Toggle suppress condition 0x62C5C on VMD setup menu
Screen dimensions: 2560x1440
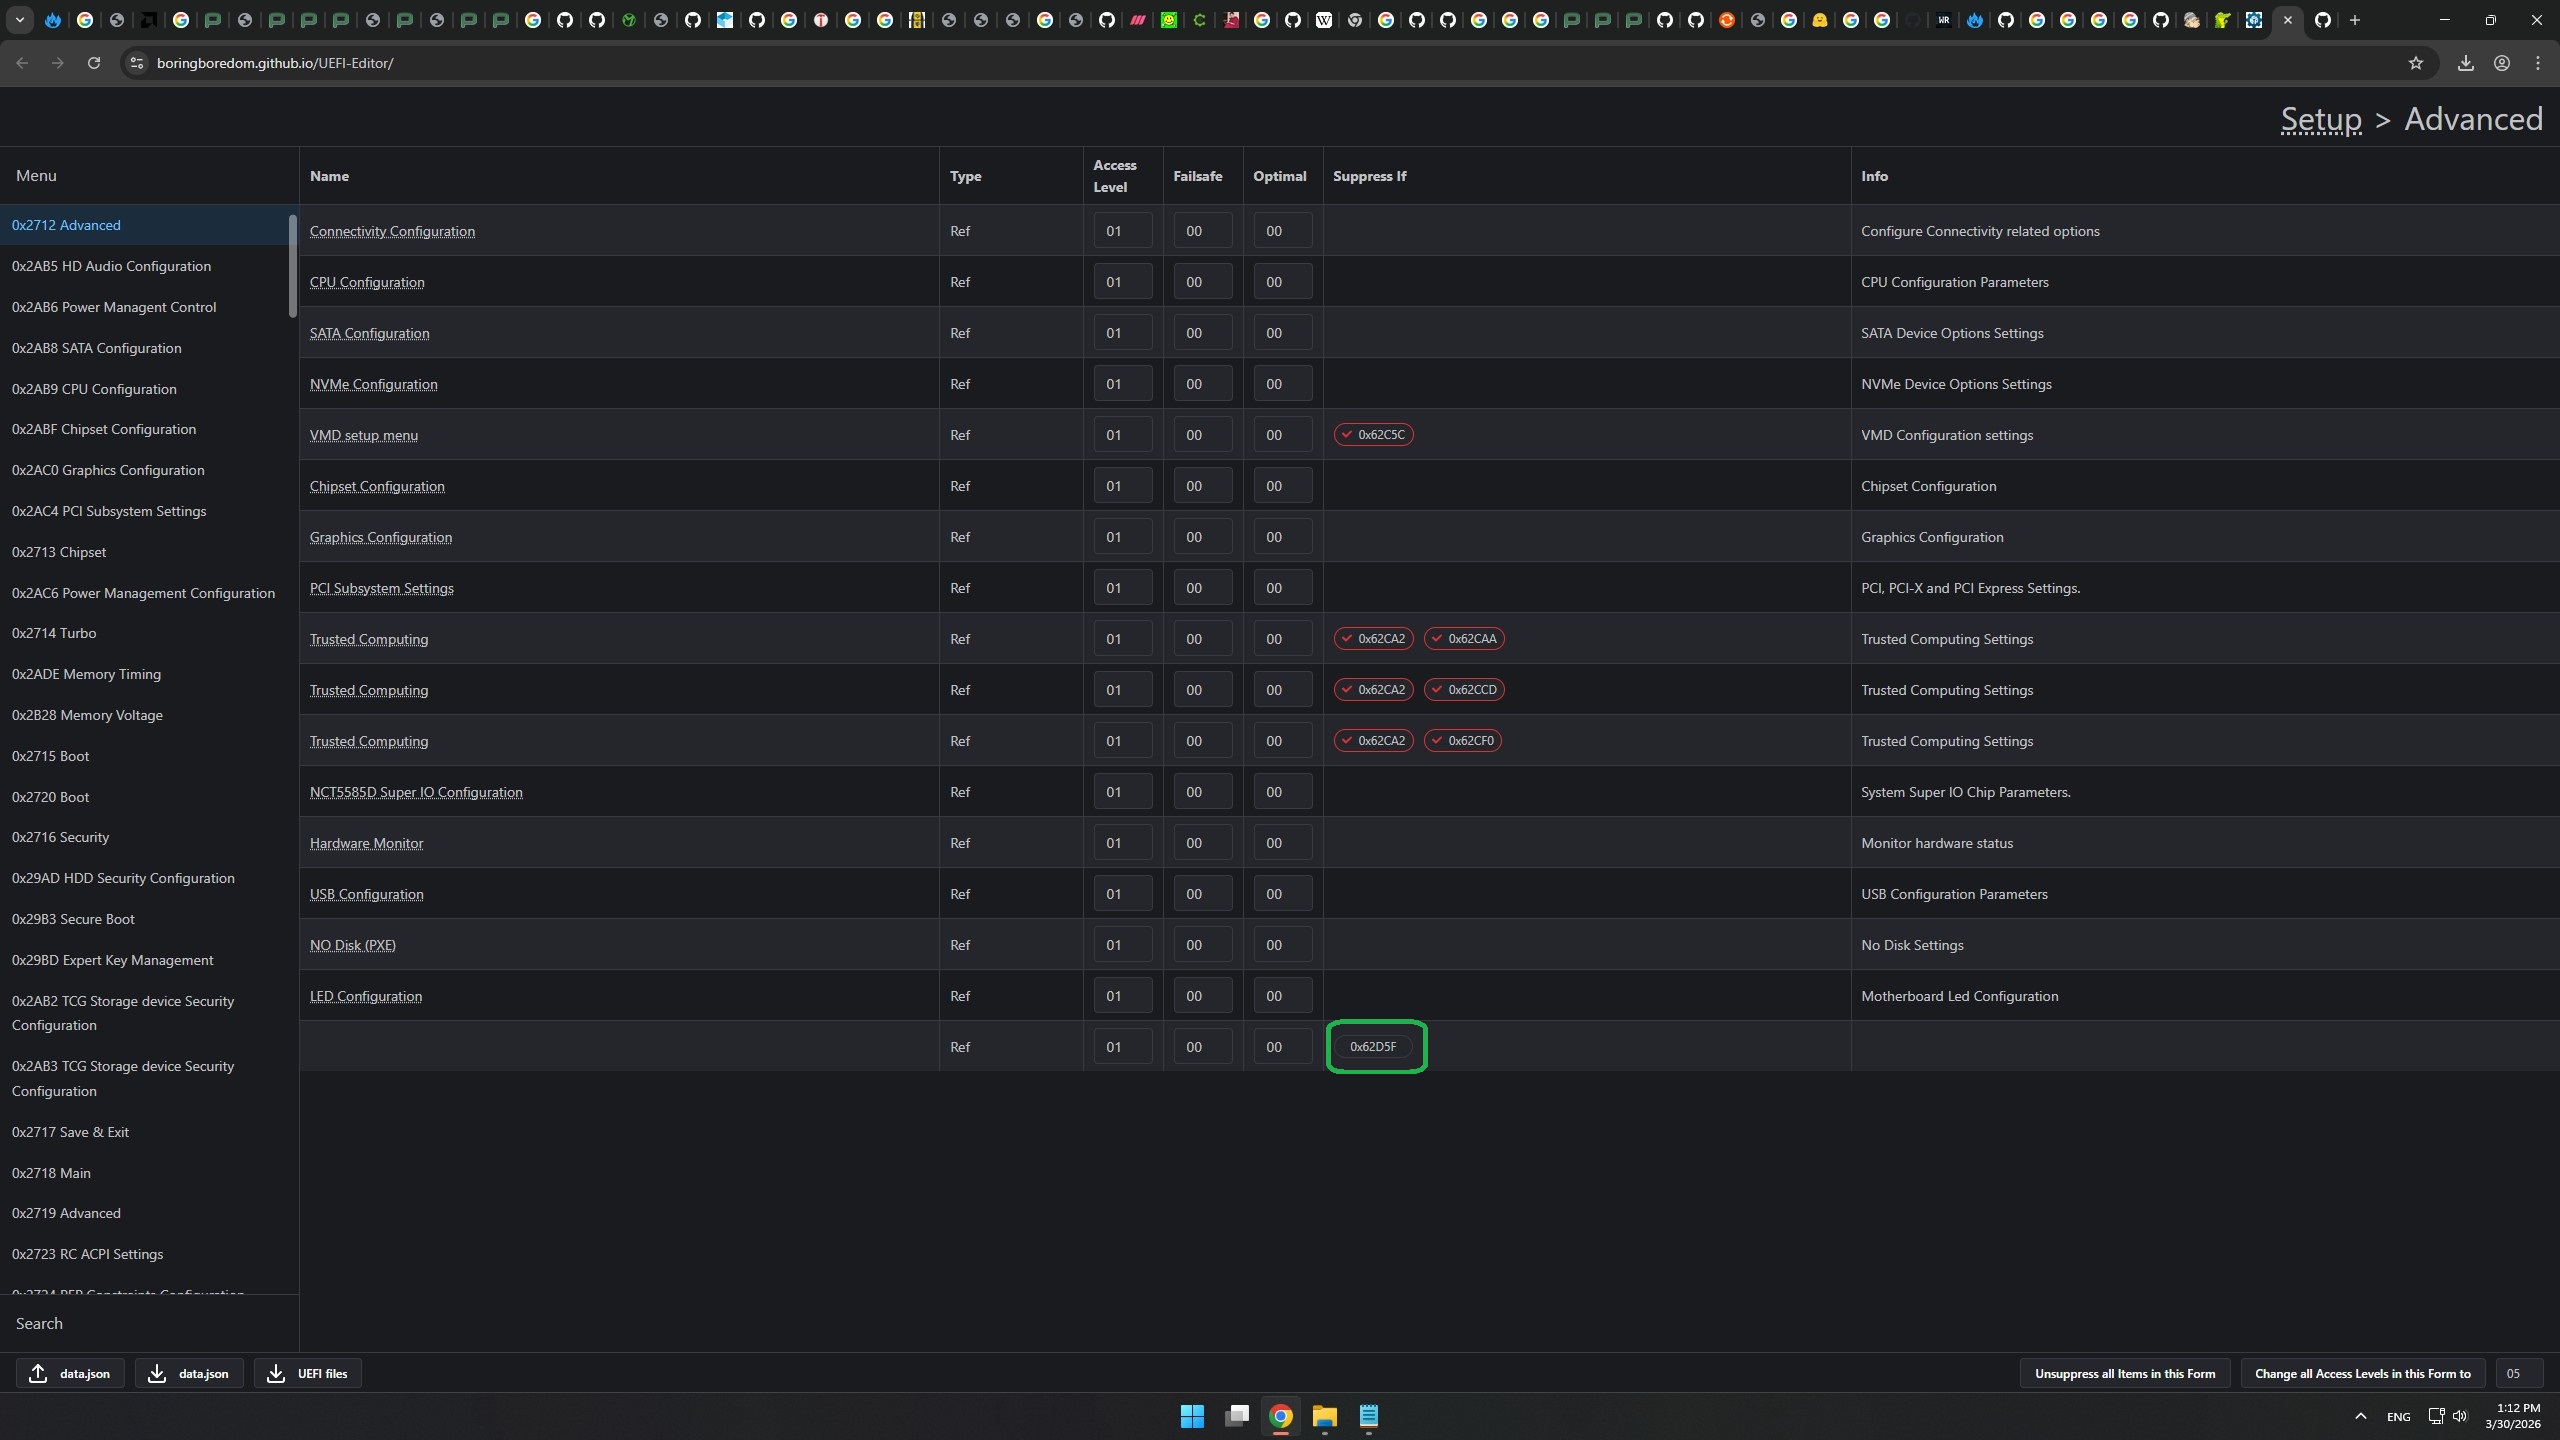point(1373,435)
